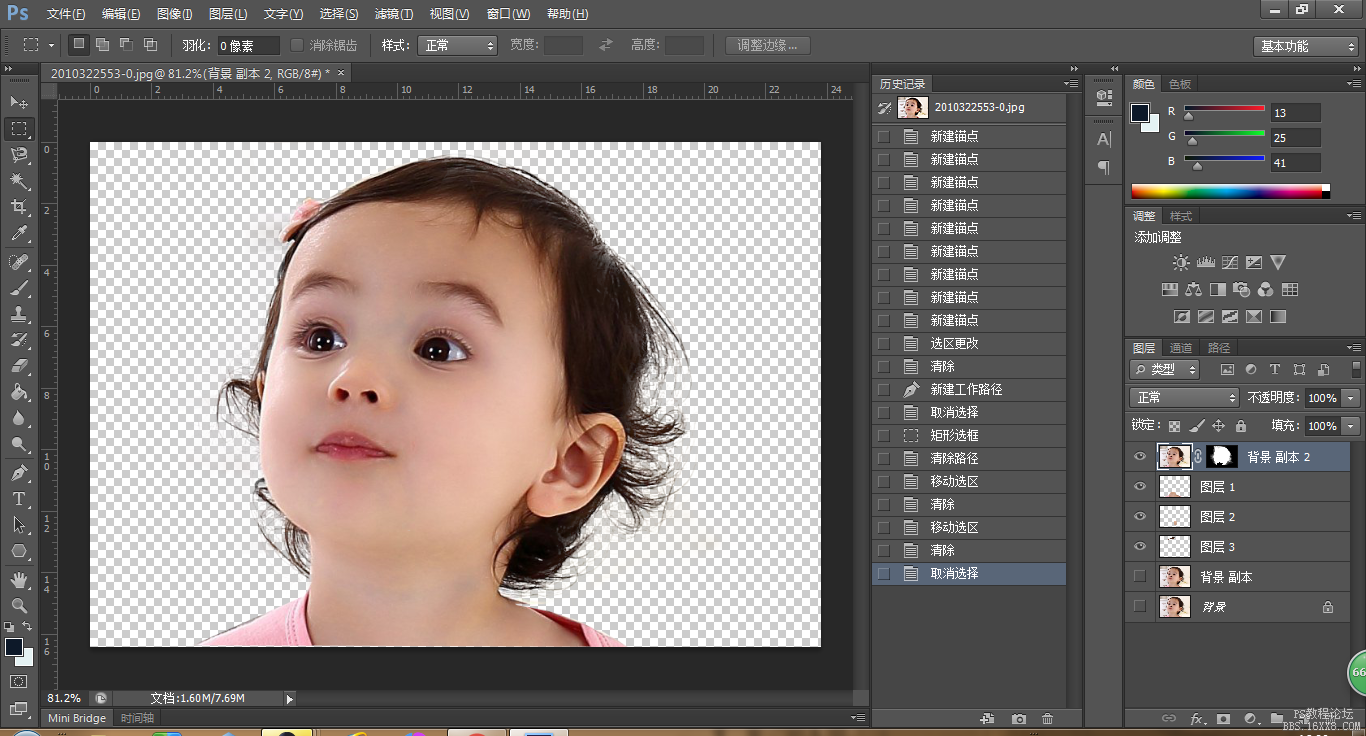This screenshot has height=736, width=1366.
Task: Select the Dodge tool
Action: click(x=19, y=444)
